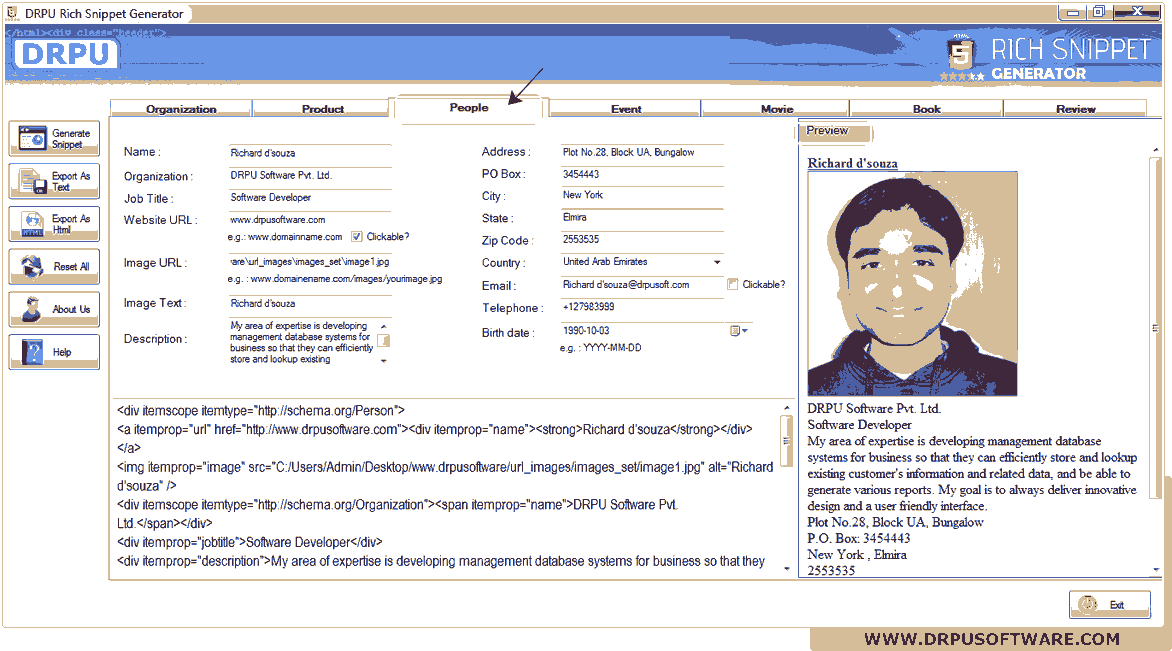This screenshot has height=651, width=1172.
Task: Click the Generate Snippet icon
Action: pos(33,139)
